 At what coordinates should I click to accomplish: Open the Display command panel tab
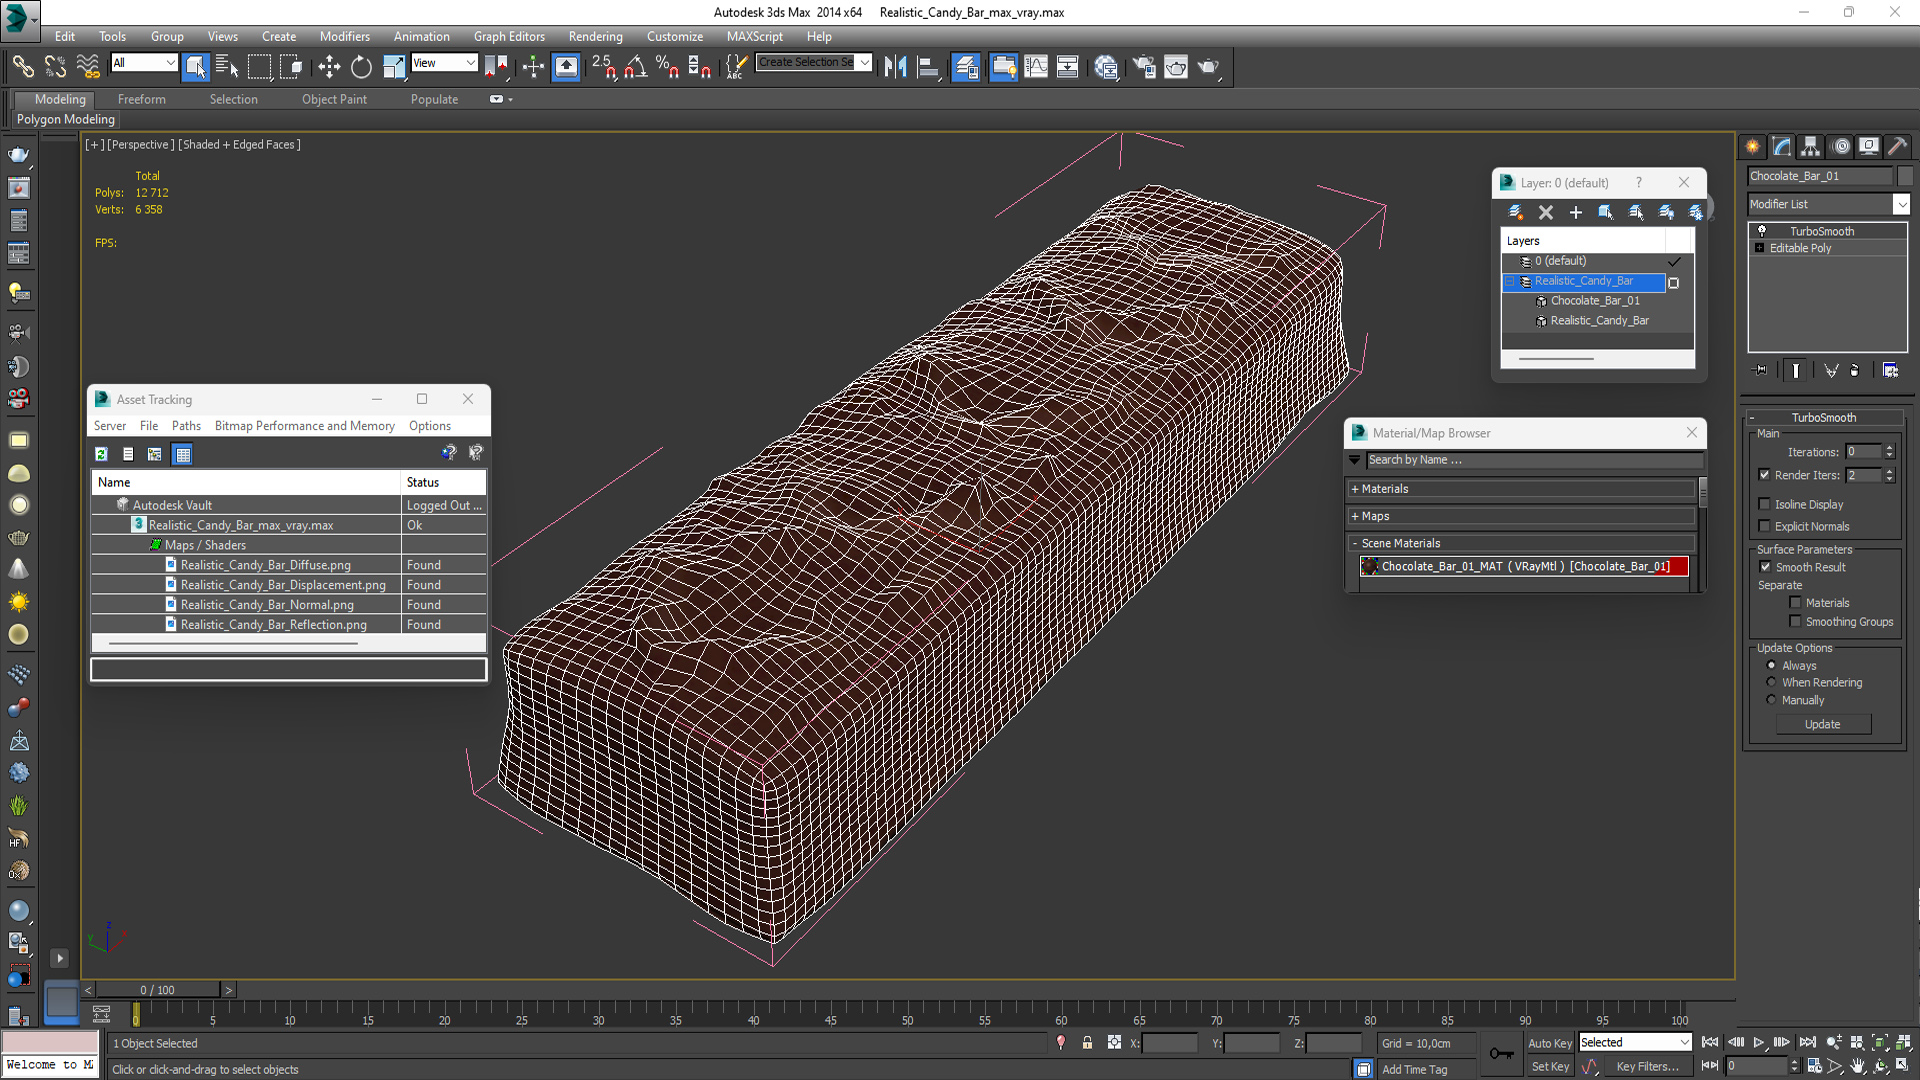click(x=1869, y=147)
